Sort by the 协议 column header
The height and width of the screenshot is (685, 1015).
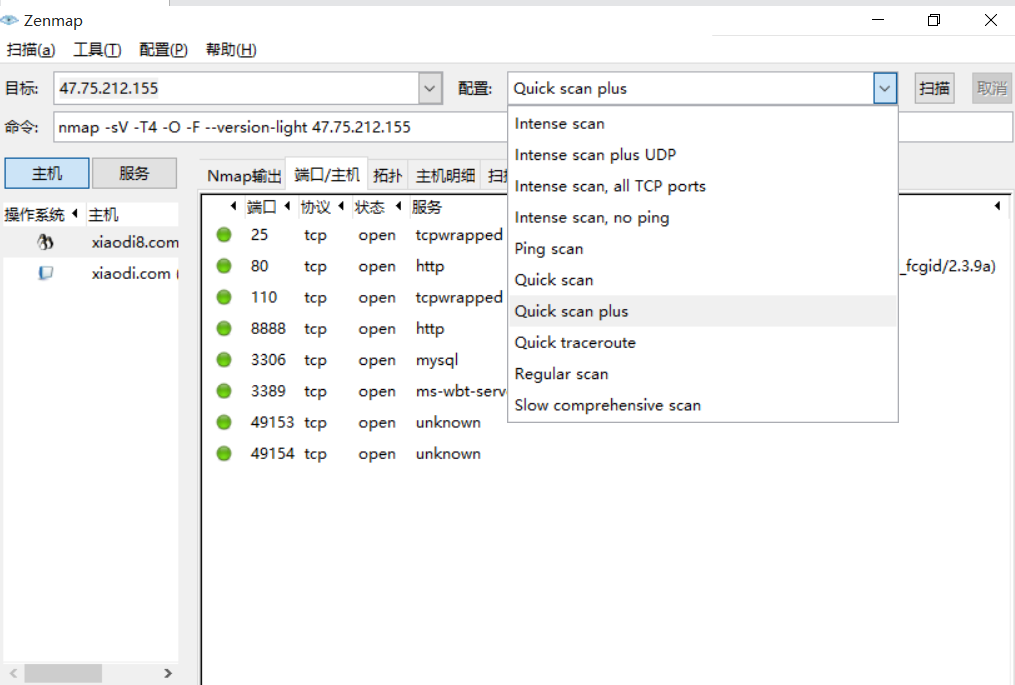[316, 207]
